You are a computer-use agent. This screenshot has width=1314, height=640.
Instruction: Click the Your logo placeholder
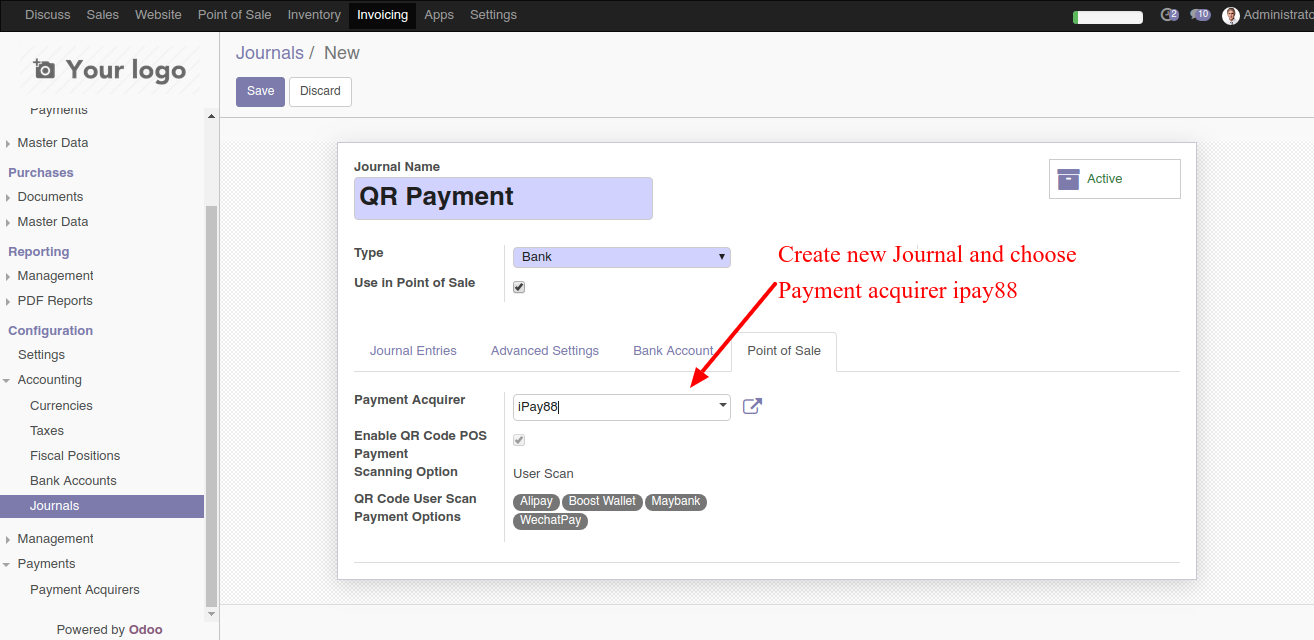[x=109, y=69]
